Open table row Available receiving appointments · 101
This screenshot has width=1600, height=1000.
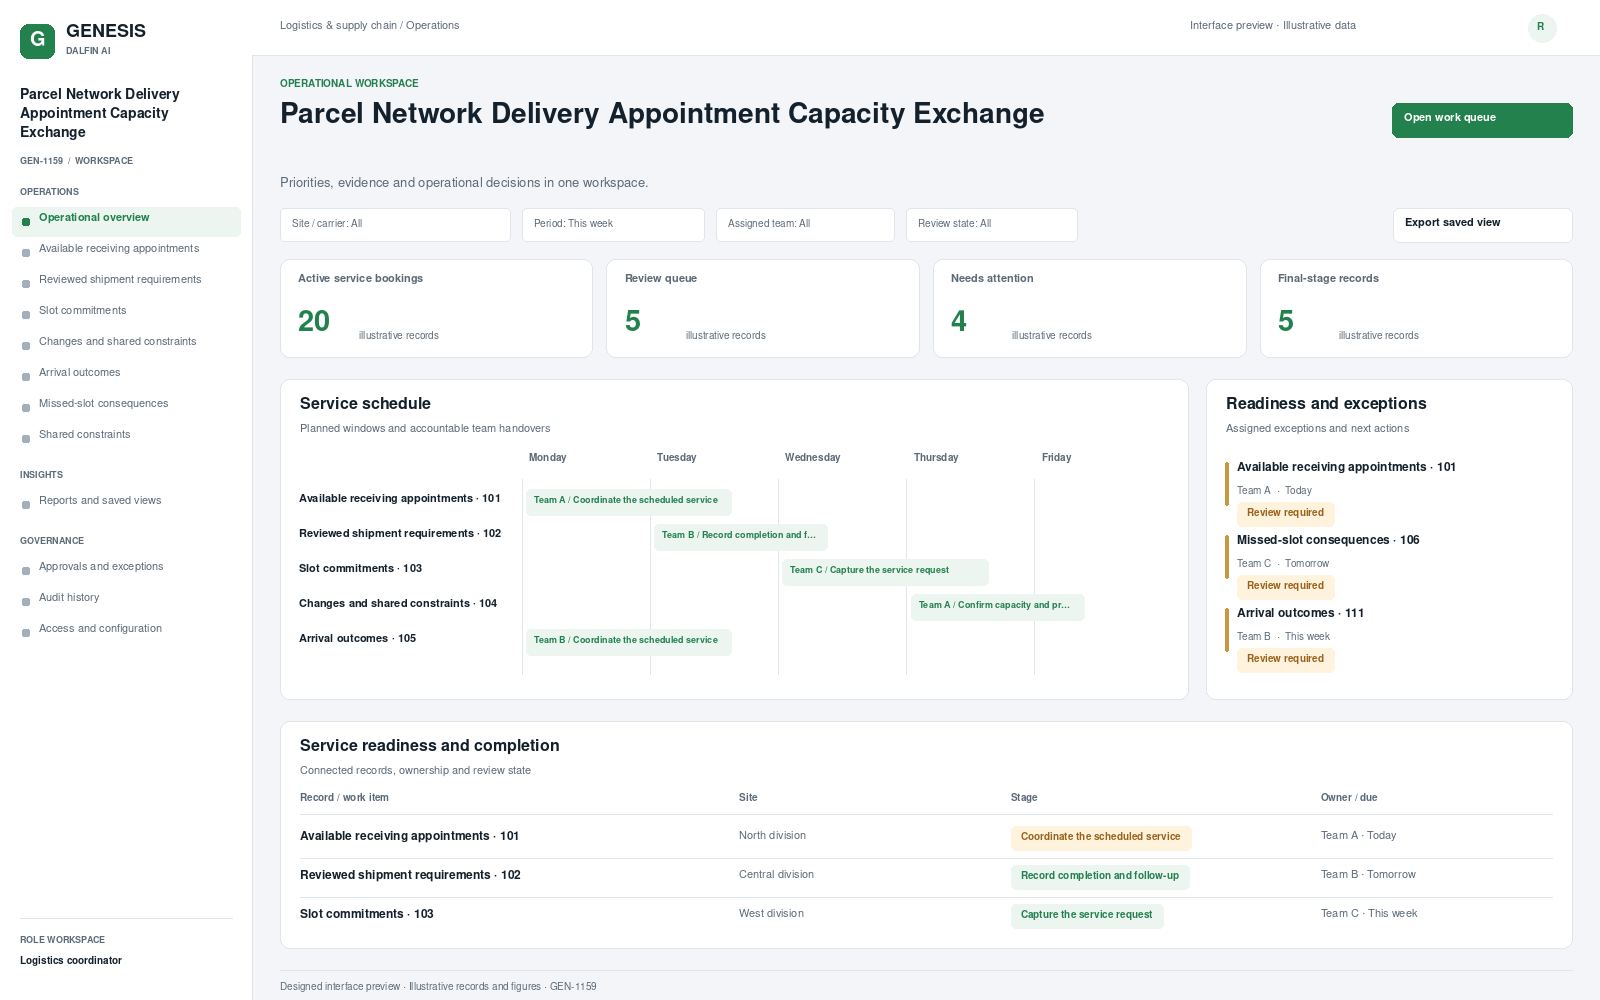(x=926, y=837)
